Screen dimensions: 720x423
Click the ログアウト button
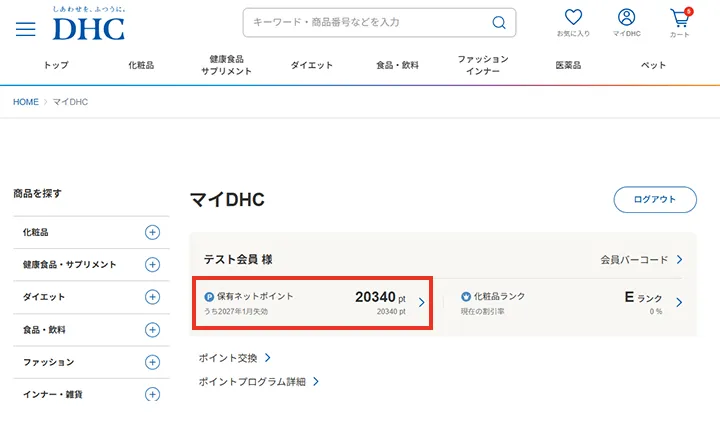pos(654,199)
